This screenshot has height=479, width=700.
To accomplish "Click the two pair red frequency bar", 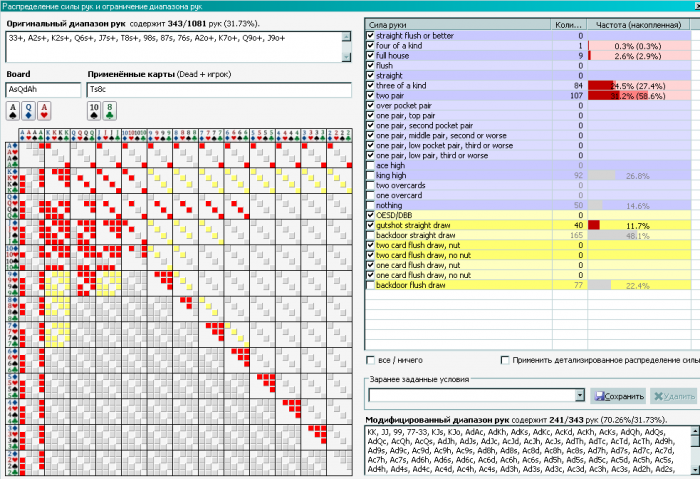I will [605, 96].
